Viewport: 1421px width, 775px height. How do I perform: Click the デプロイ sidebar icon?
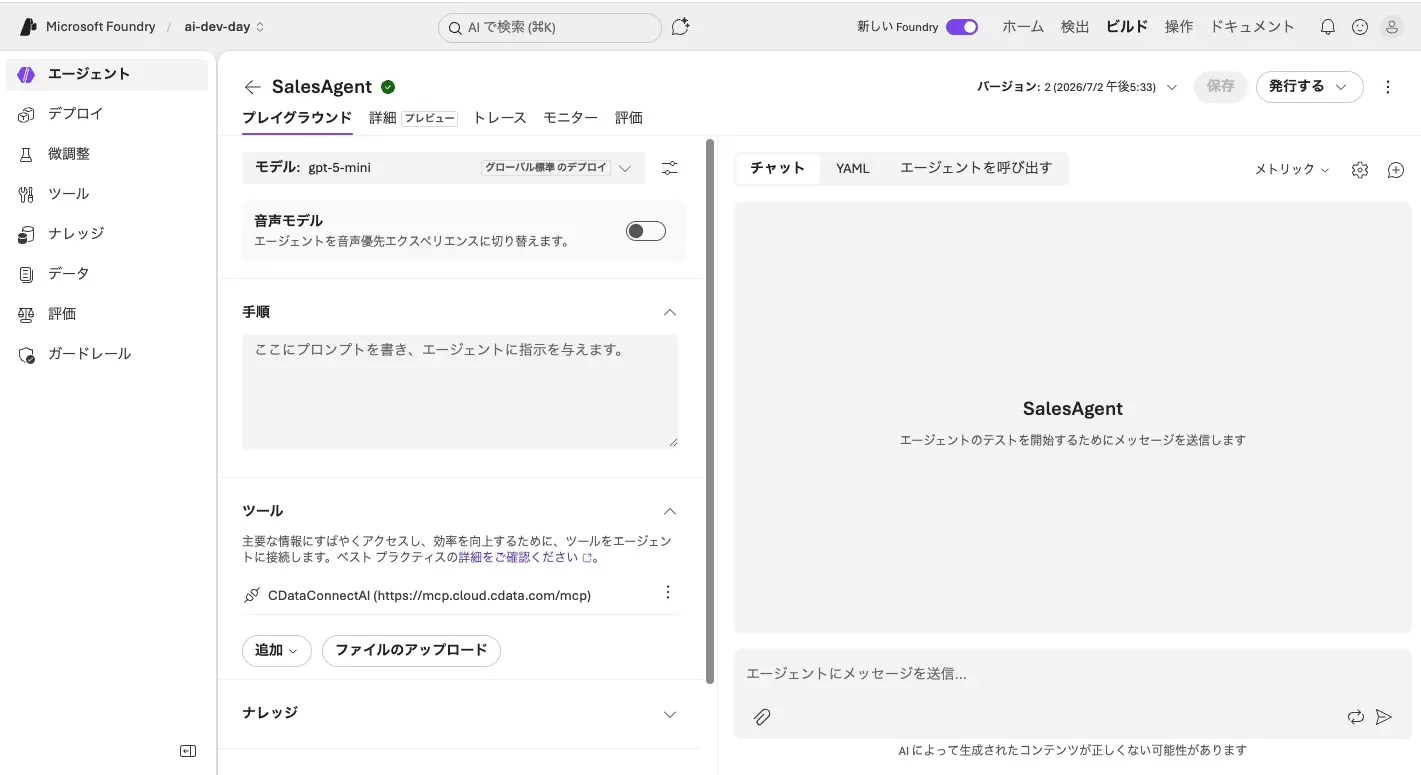(27, 114)
